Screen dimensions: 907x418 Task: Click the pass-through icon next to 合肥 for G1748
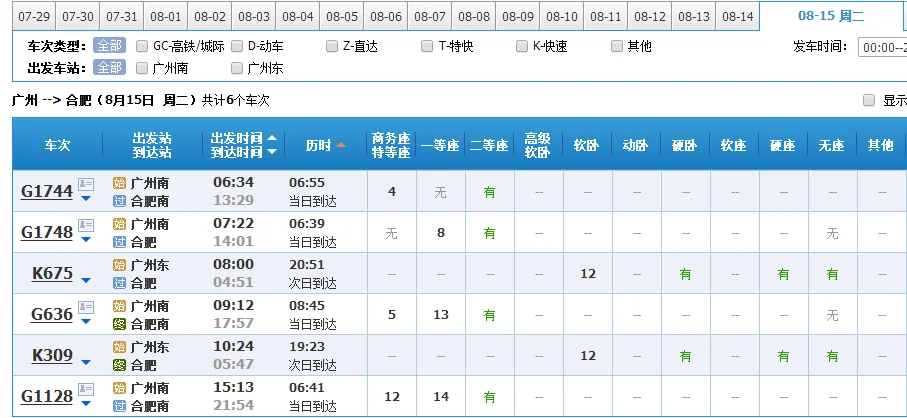click(x=119, y=242)
